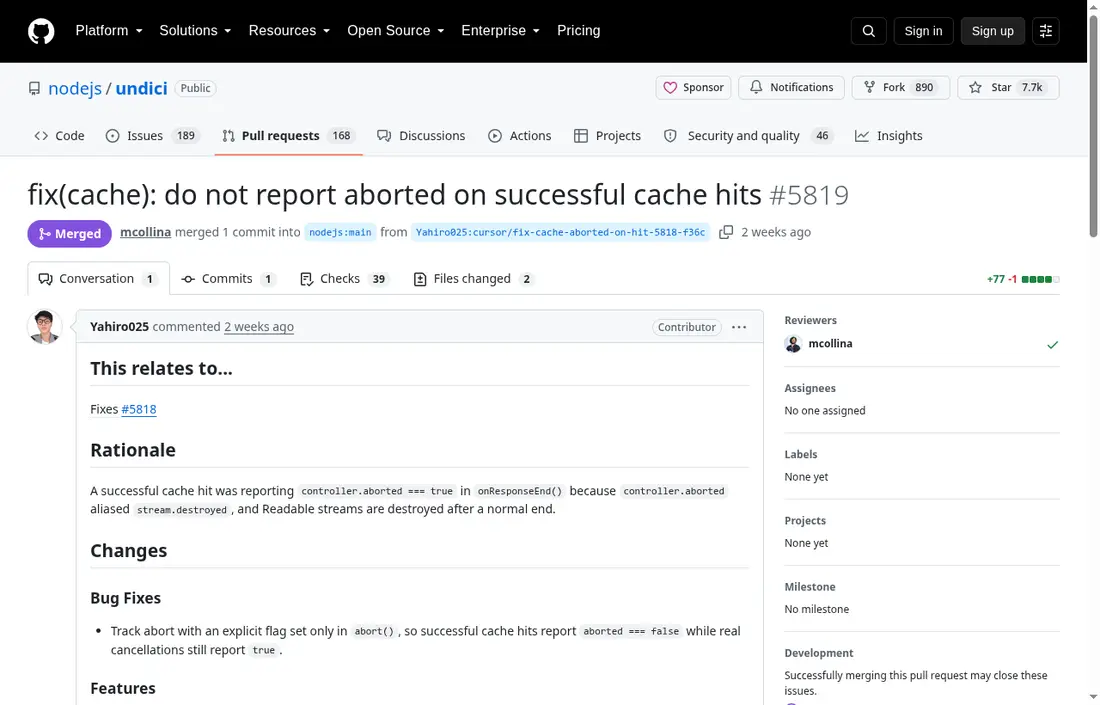The width and height of the screenshot is (1100, 705).
Task: Expand the Solutions menu
Action: click(x=195, y=31)
